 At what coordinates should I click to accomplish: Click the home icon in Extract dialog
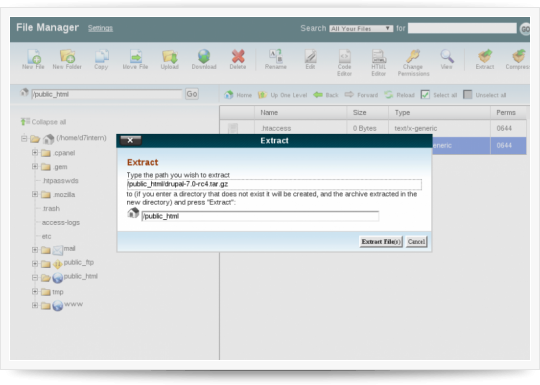point(133,213)
